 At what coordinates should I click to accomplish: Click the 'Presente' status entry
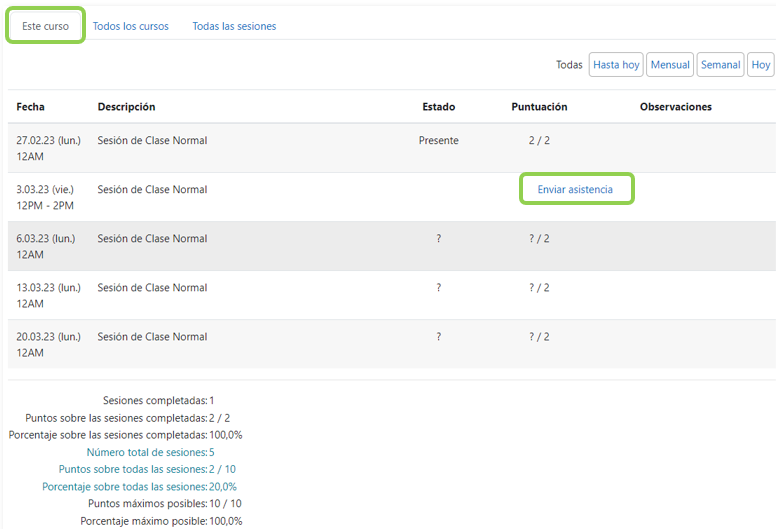point(438,141)
